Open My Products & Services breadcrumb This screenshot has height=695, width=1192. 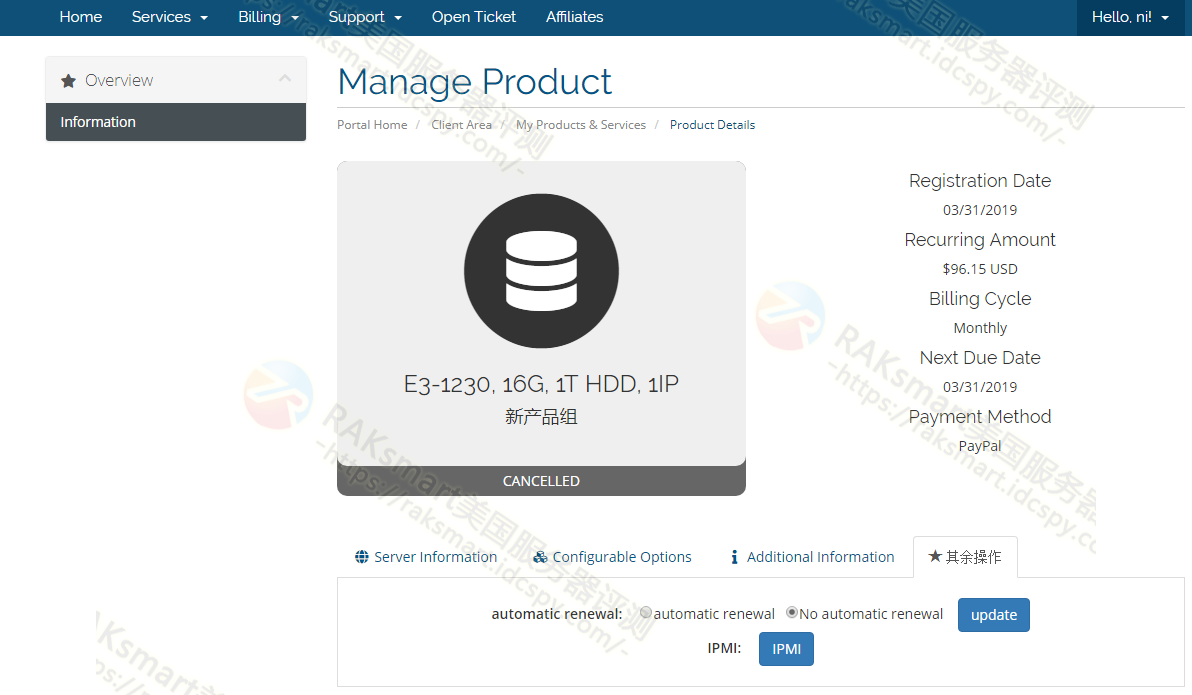(581, 125)
